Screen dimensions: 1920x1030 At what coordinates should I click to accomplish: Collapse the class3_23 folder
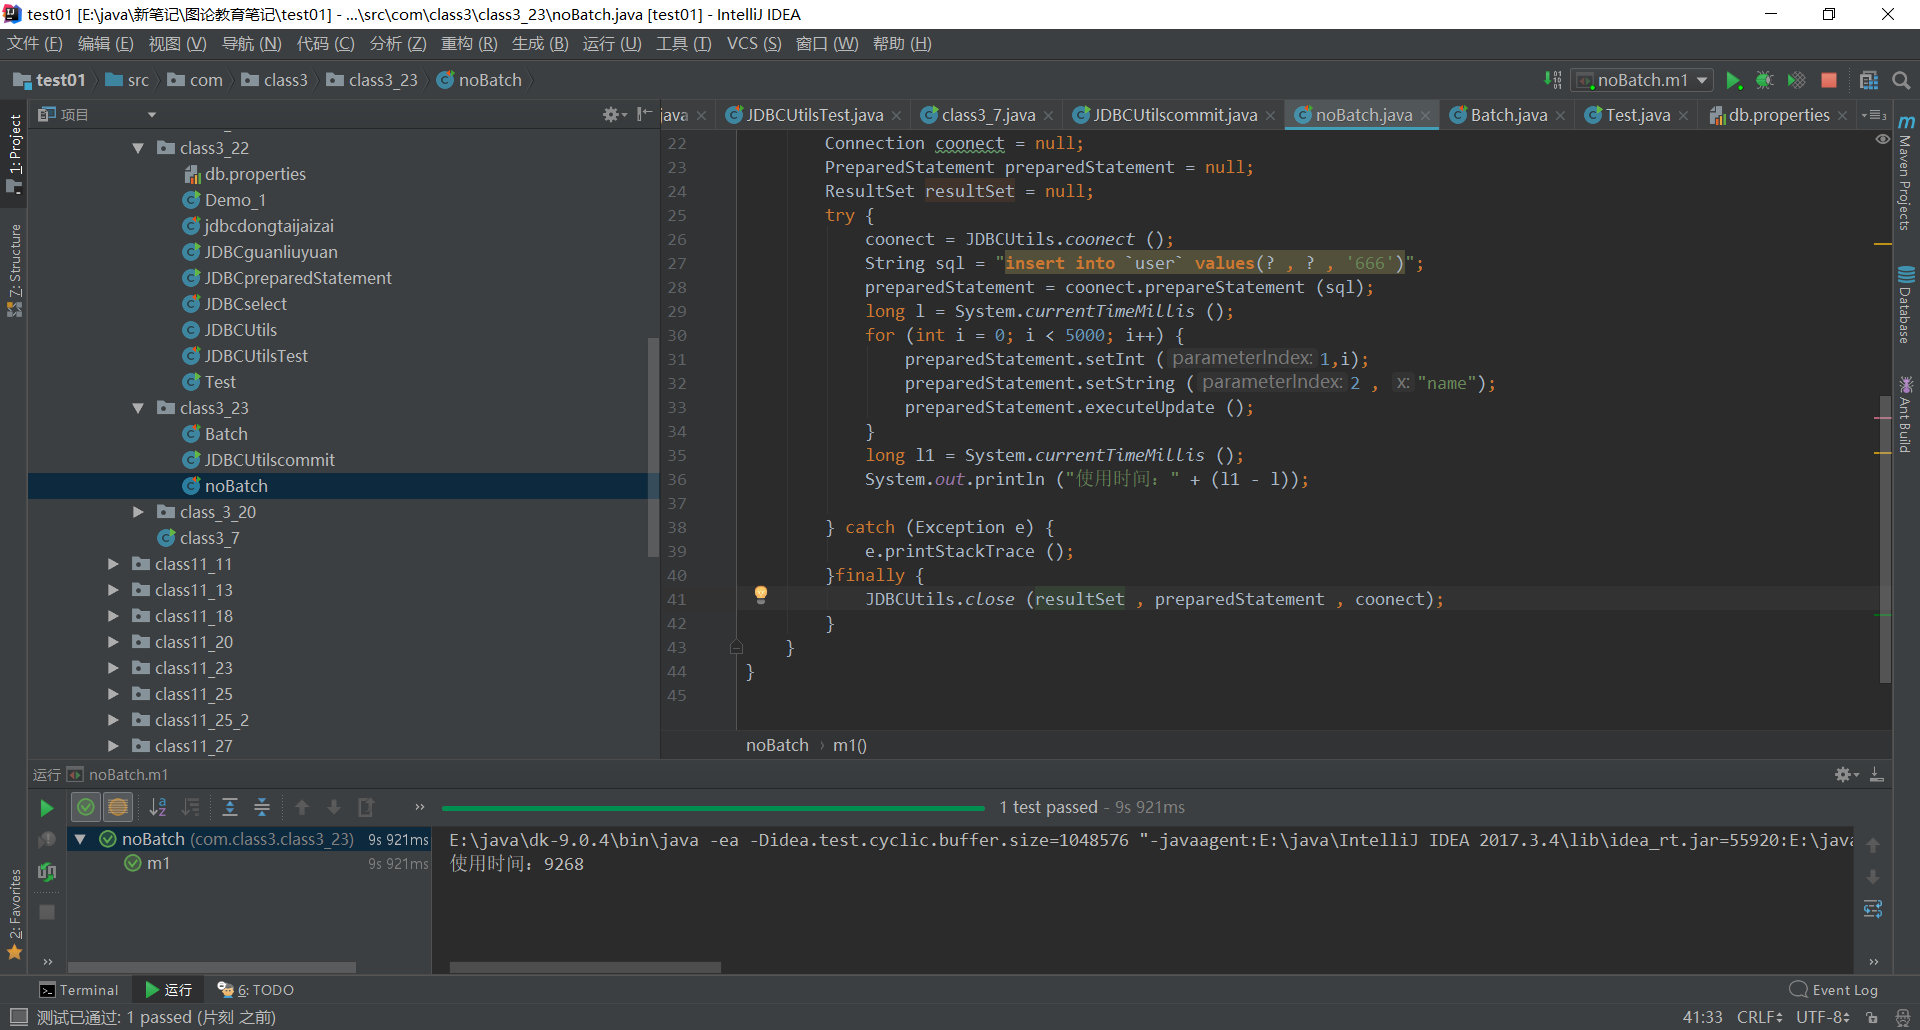click(x=138, y=408)
